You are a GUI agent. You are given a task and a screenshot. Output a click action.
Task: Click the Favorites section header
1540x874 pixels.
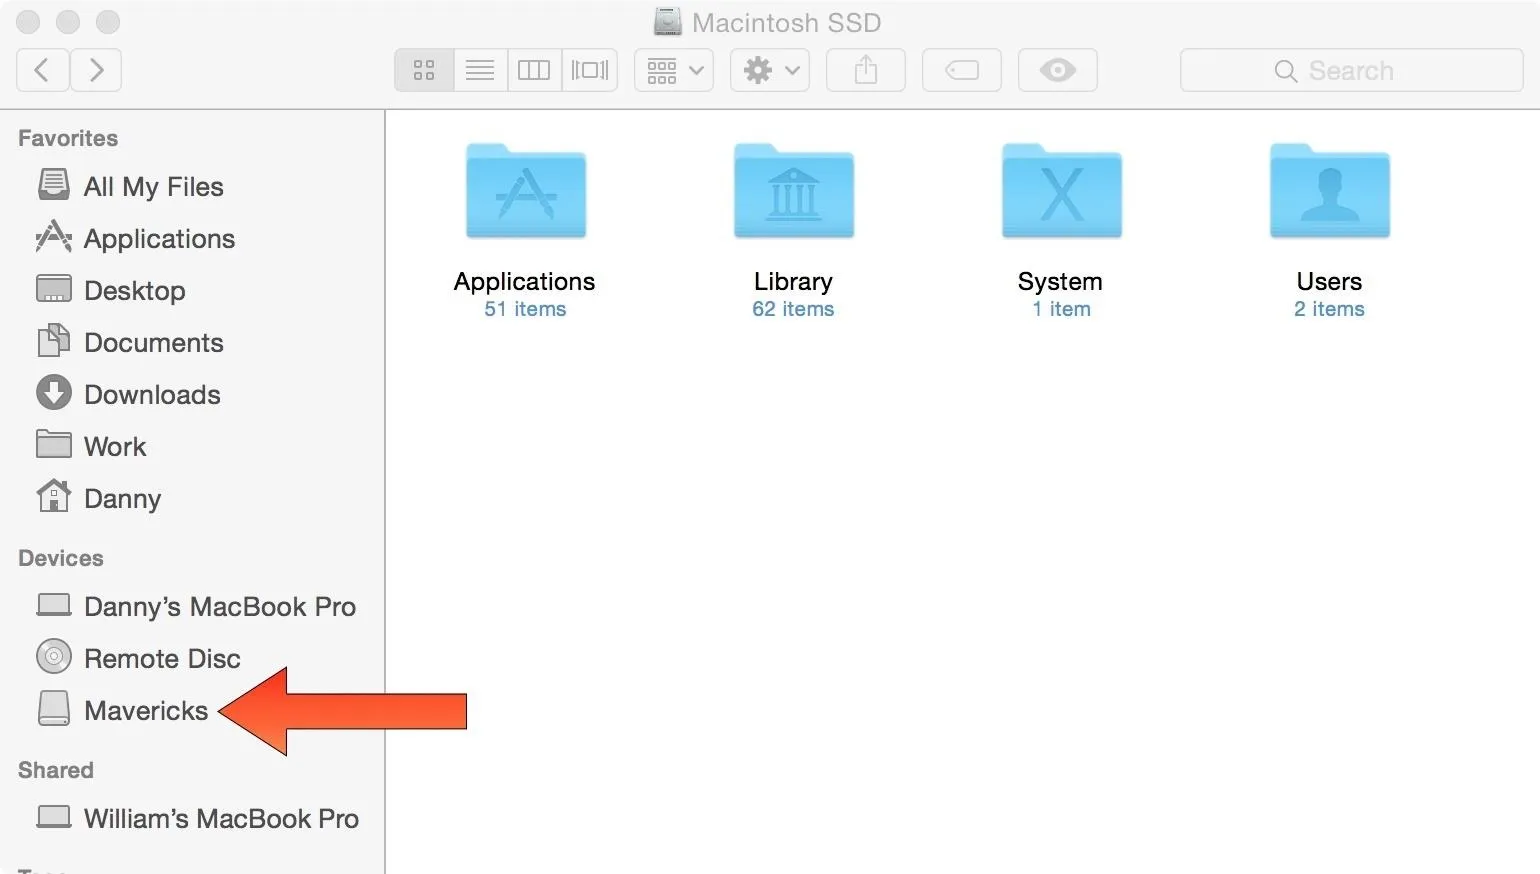[68, 138]
